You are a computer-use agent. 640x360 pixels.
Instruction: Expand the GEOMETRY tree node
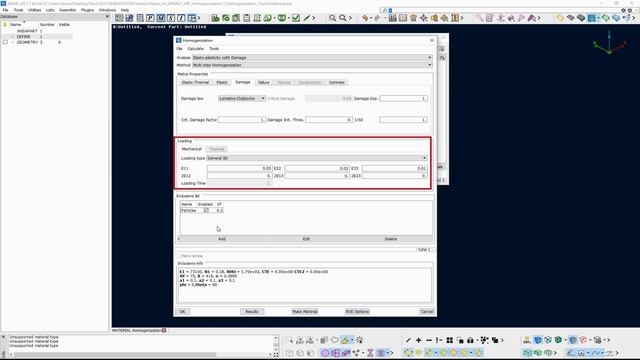[x=13, y=42]
